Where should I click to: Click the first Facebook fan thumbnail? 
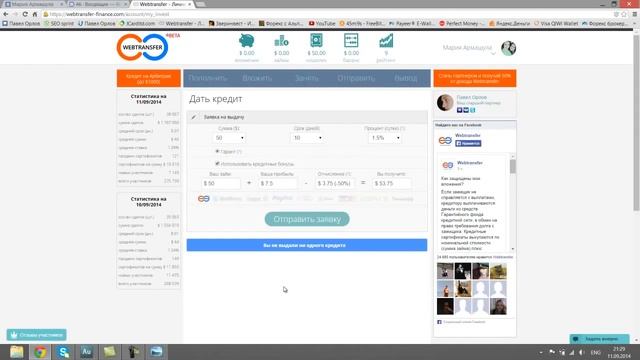pos(445,271)
